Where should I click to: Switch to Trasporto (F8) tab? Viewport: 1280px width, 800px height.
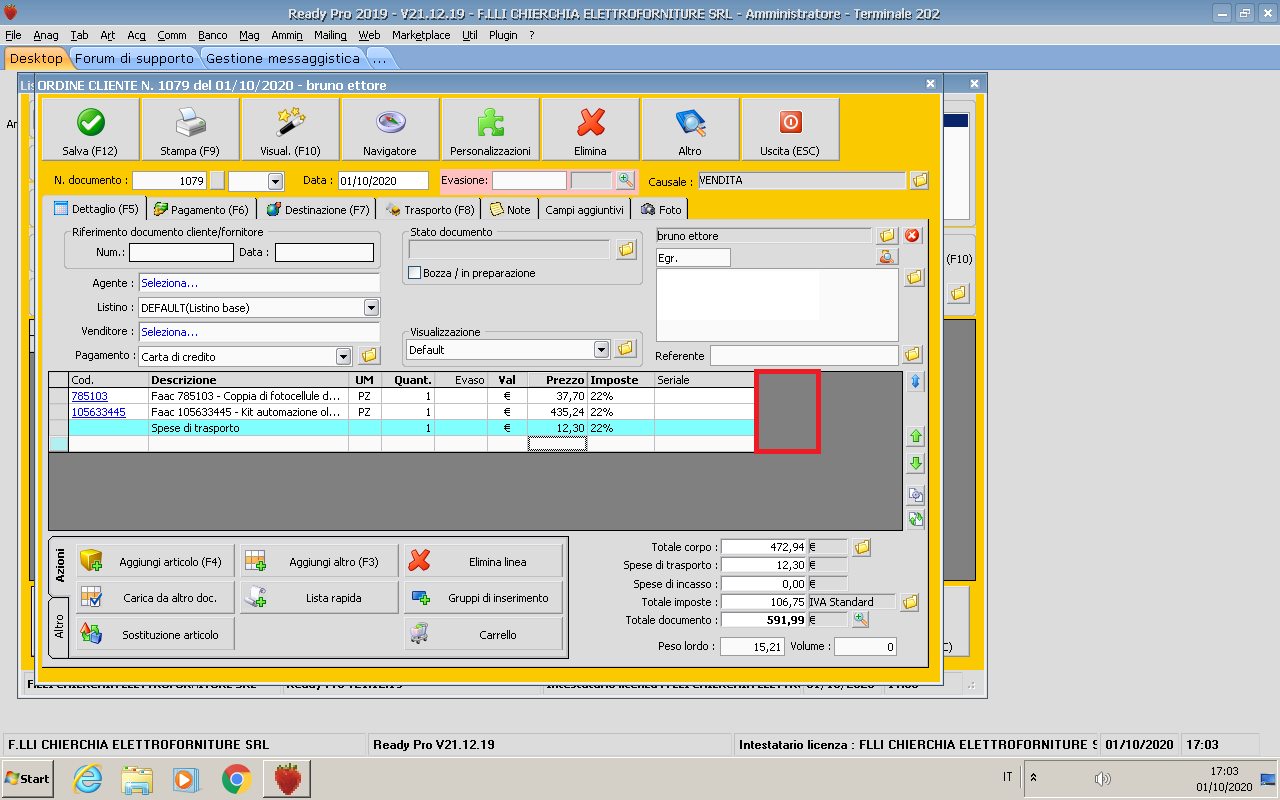point(430,209)
